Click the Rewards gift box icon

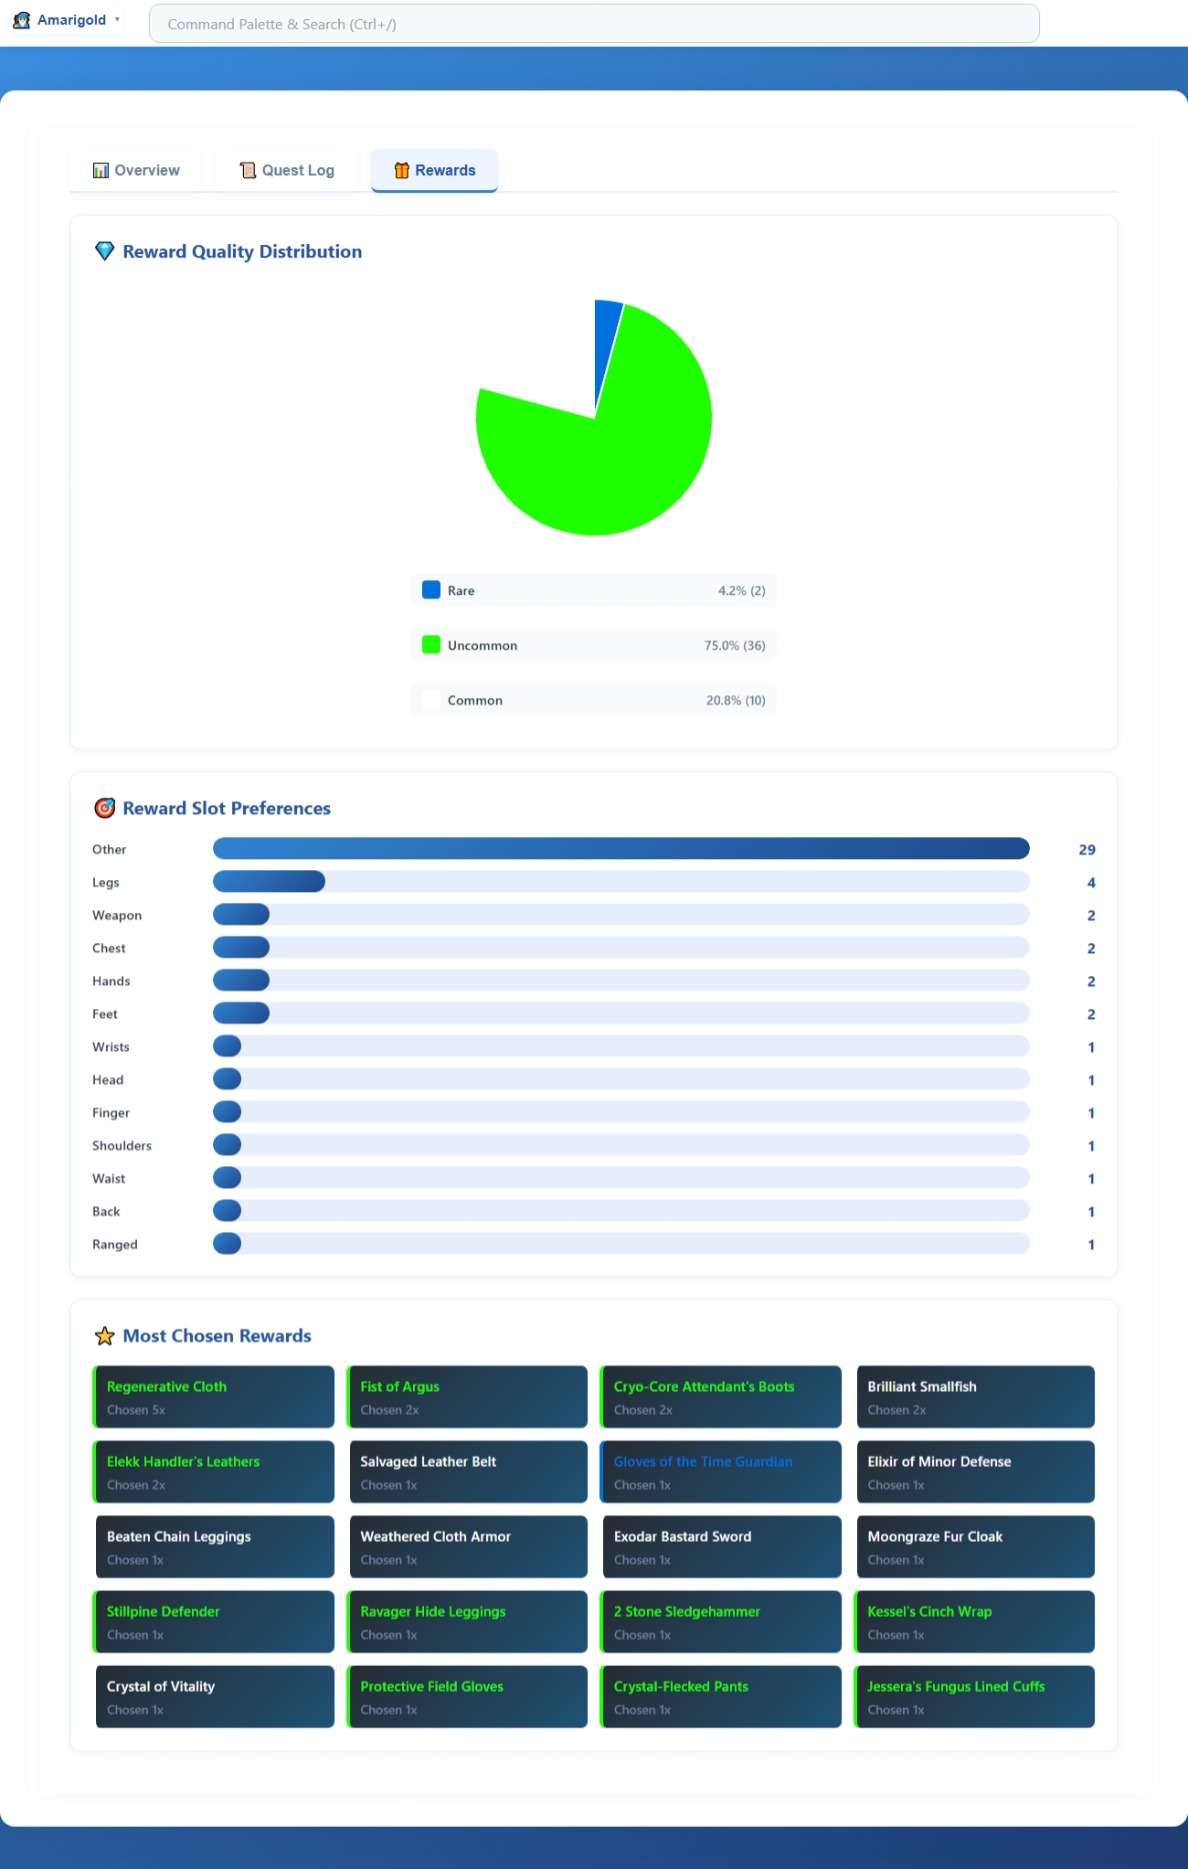pos(402,171)
